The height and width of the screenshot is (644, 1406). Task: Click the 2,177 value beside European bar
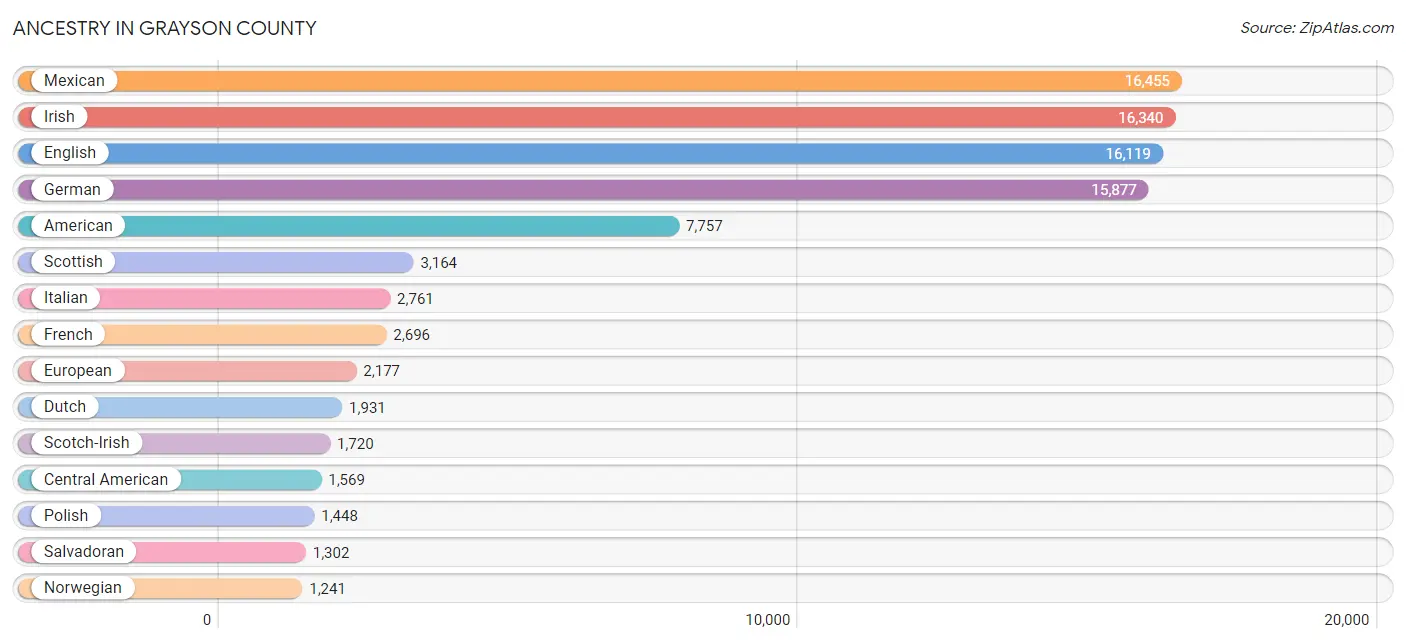point(382,371)
